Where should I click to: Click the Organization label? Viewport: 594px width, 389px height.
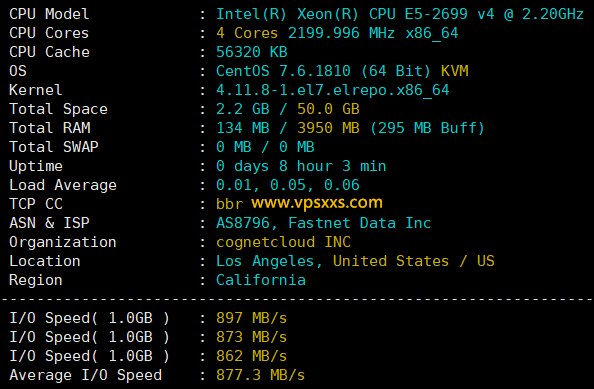tap(63, 242)
